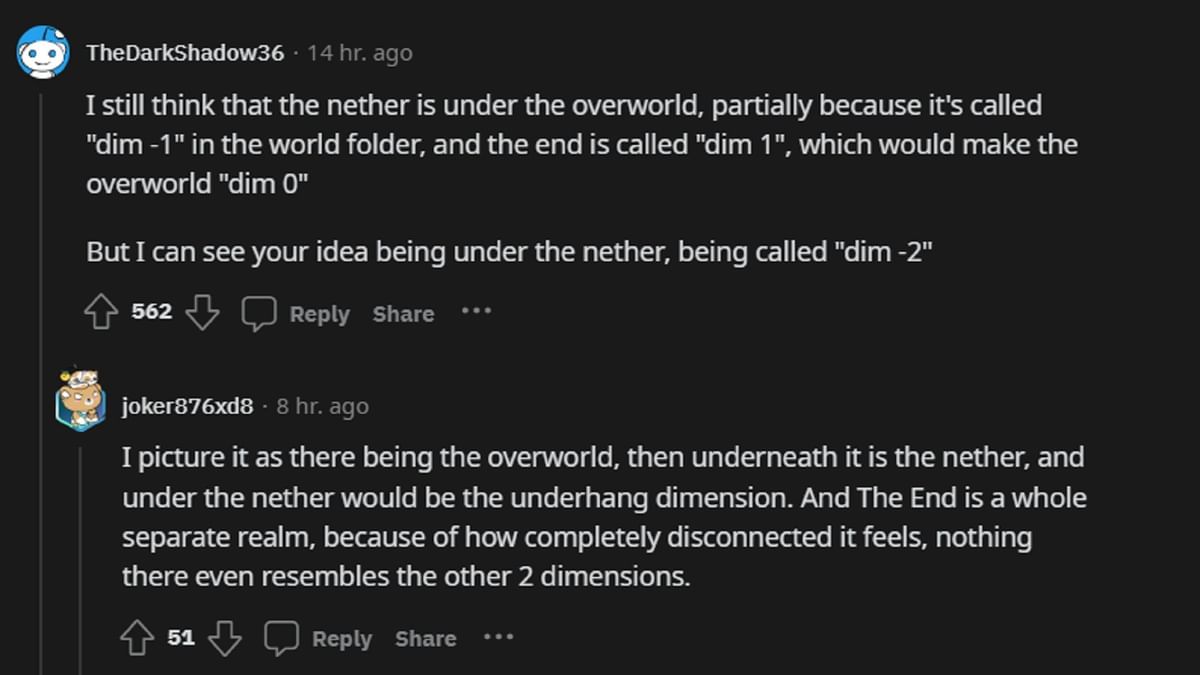Open Share options for TheDarkShadow36's comment
The width and height of the screenshot is (1200, 675).
tap(402, 313)
